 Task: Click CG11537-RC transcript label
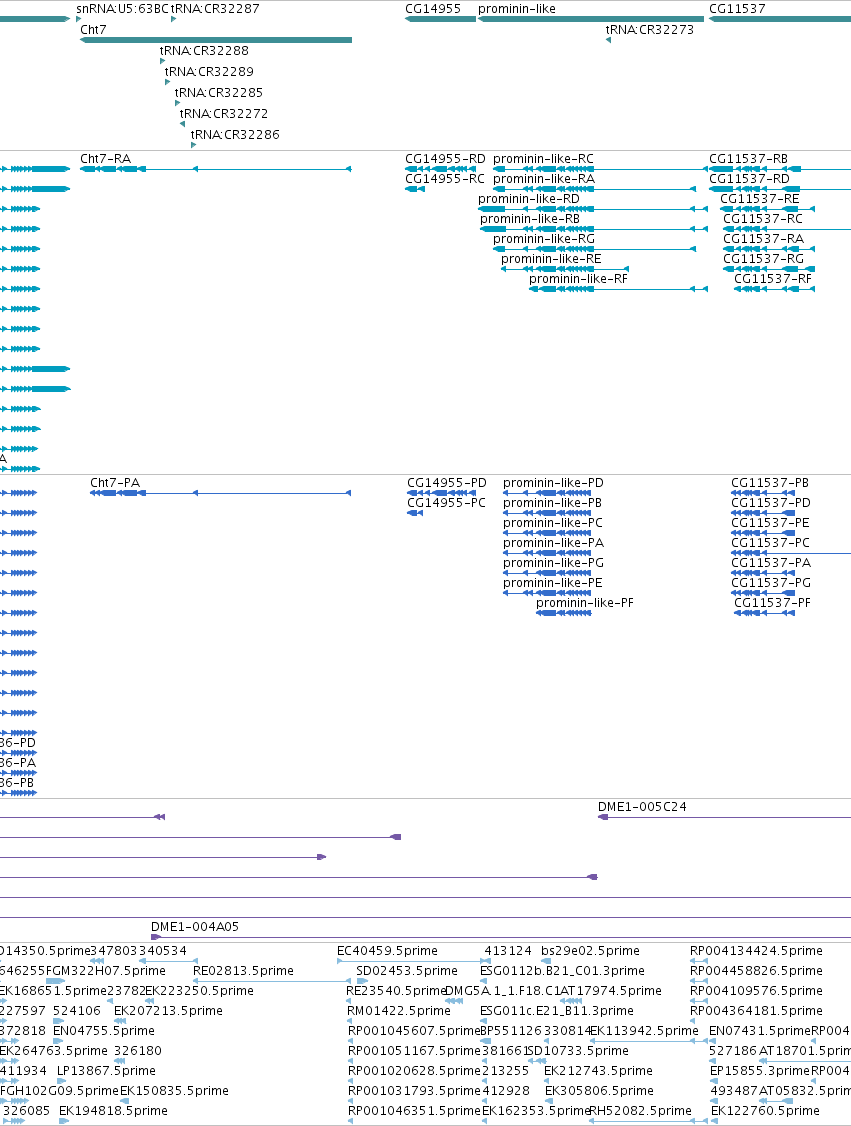coord(763,219)
